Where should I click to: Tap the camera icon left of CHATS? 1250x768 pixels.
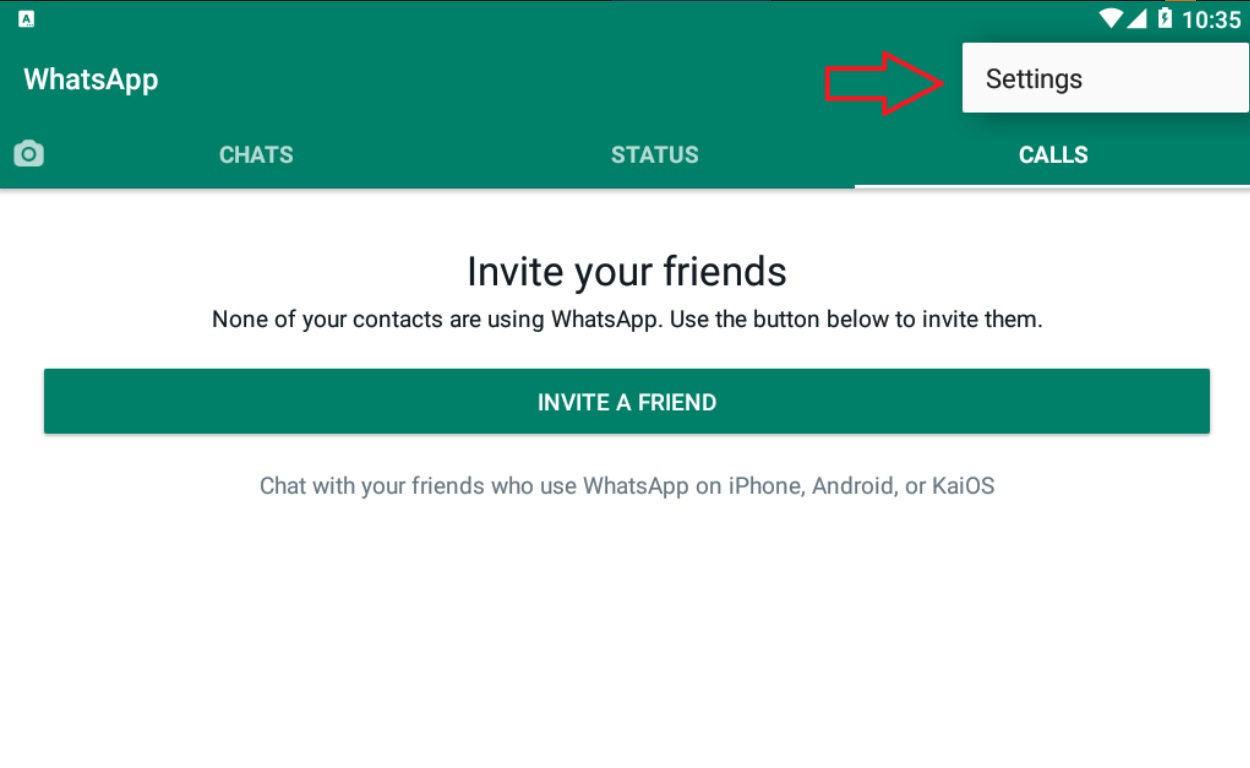coord(28,153)
